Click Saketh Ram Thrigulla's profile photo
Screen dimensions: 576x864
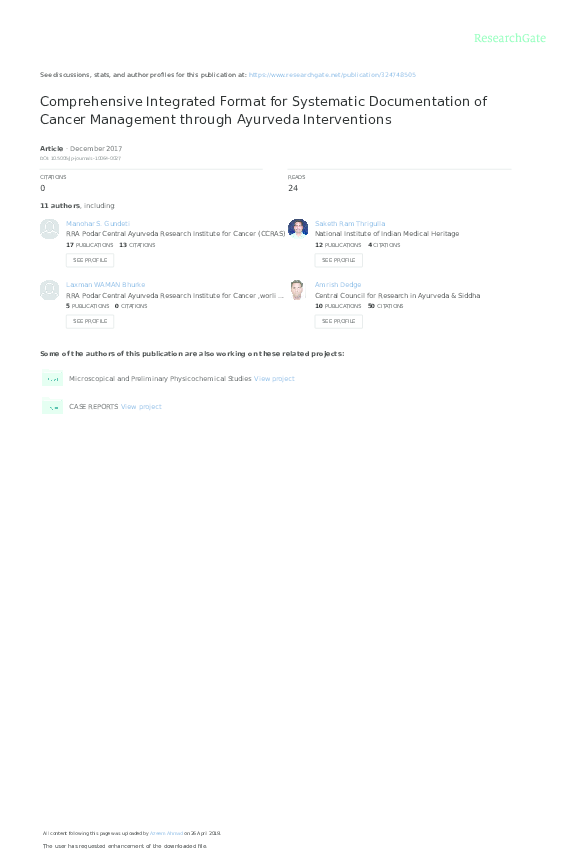pos(298,228)
